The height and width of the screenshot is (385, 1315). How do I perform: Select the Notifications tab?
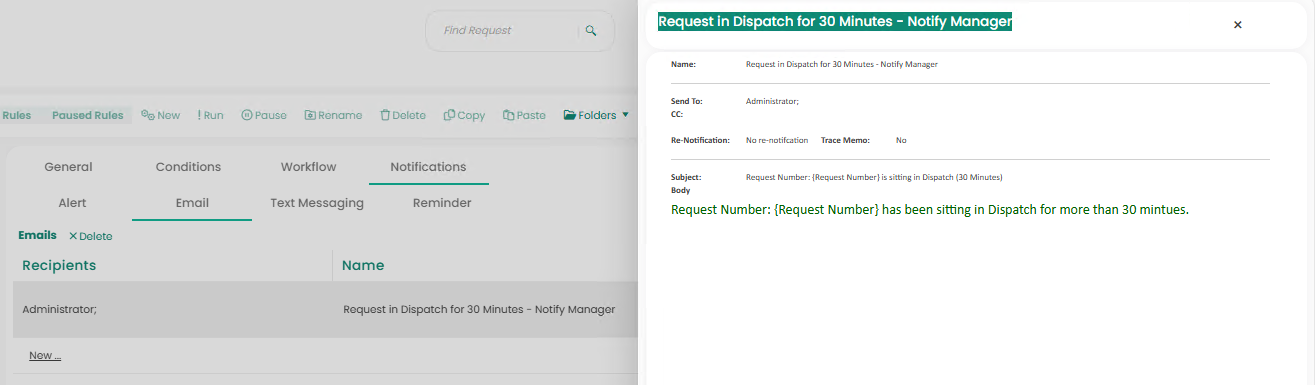click(428, 167)
